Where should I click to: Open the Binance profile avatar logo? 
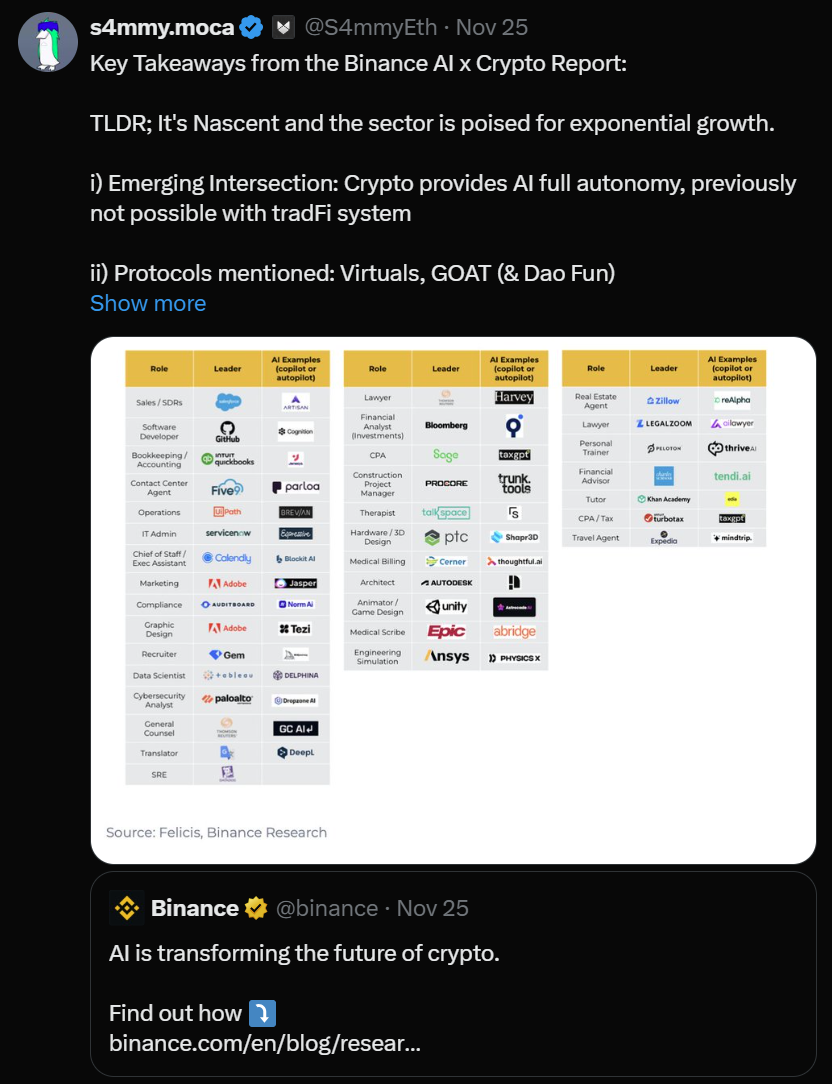point(127,908)
